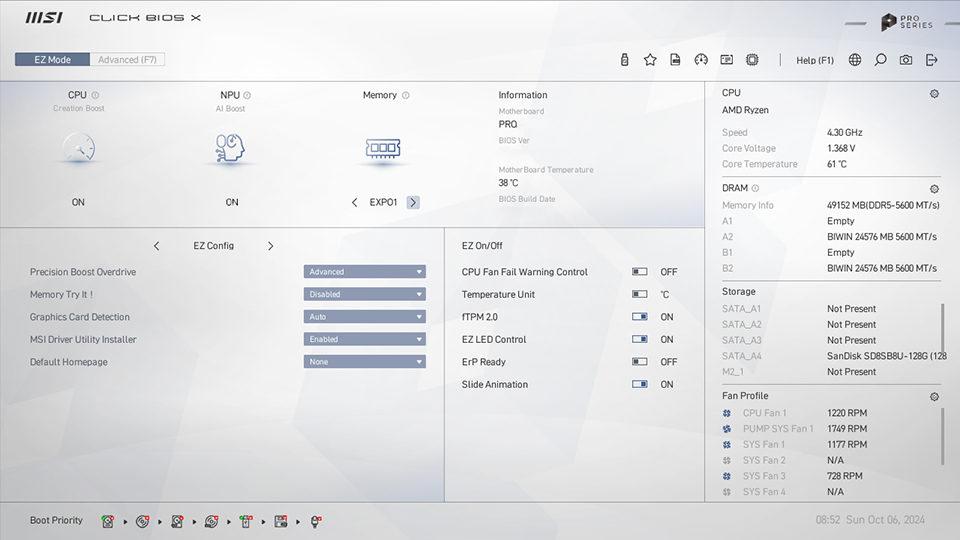The width and height of the screenshot is (960, 540).
Task: Toggle CPU Fan Fail Warning Control
Action: 640,272
